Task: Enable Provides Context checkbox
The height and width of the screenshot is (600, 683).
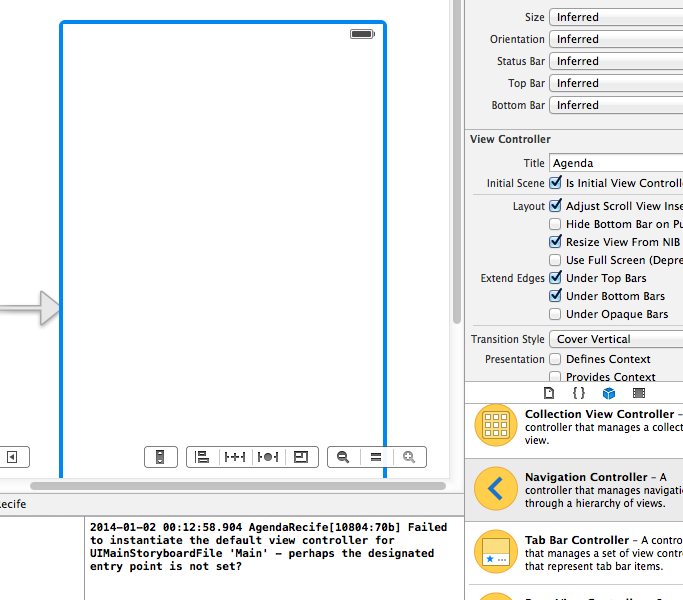Action: [555, 376]
